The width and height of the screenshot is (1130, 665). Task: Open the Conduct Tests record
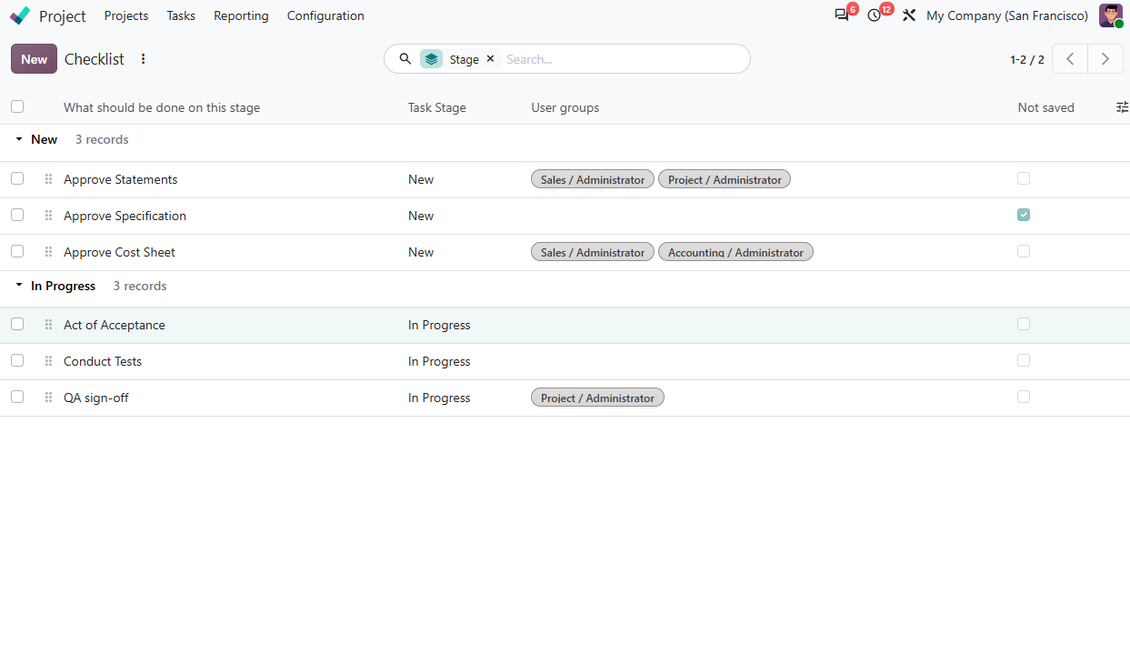[x=102, y=361]
